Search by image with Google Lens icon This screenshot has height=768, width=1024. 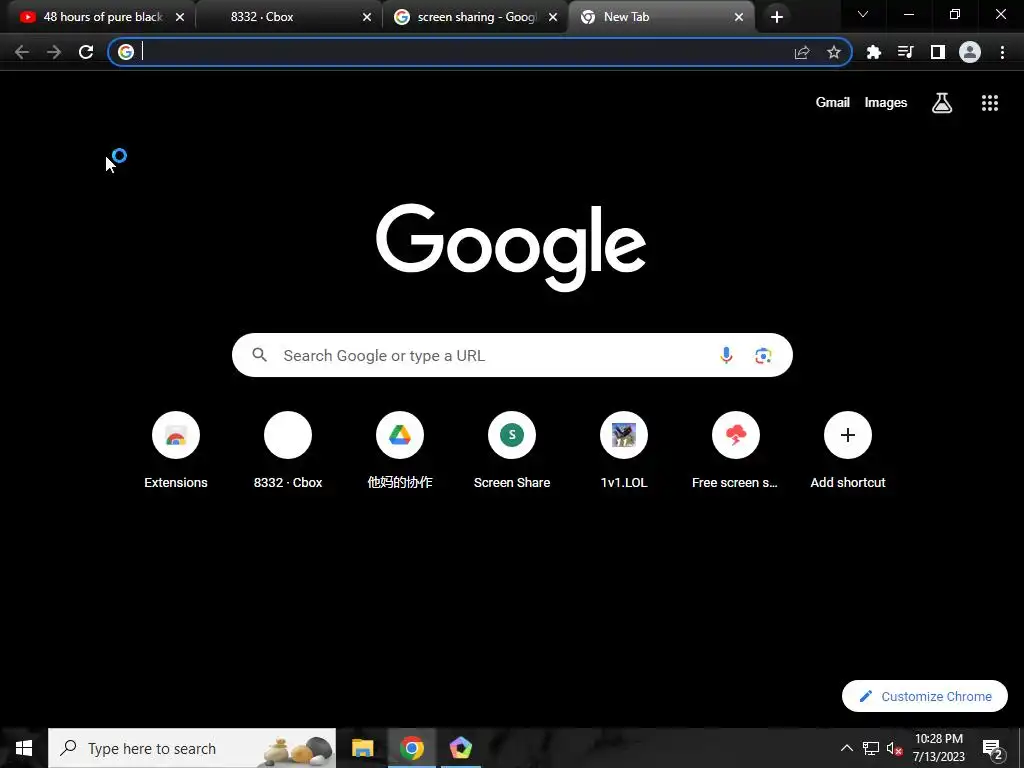763,355
